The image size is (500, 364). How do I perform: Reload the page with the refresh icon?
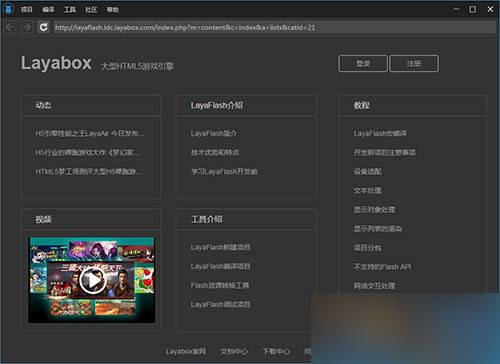pyautogui.click(x=43, y=27)
